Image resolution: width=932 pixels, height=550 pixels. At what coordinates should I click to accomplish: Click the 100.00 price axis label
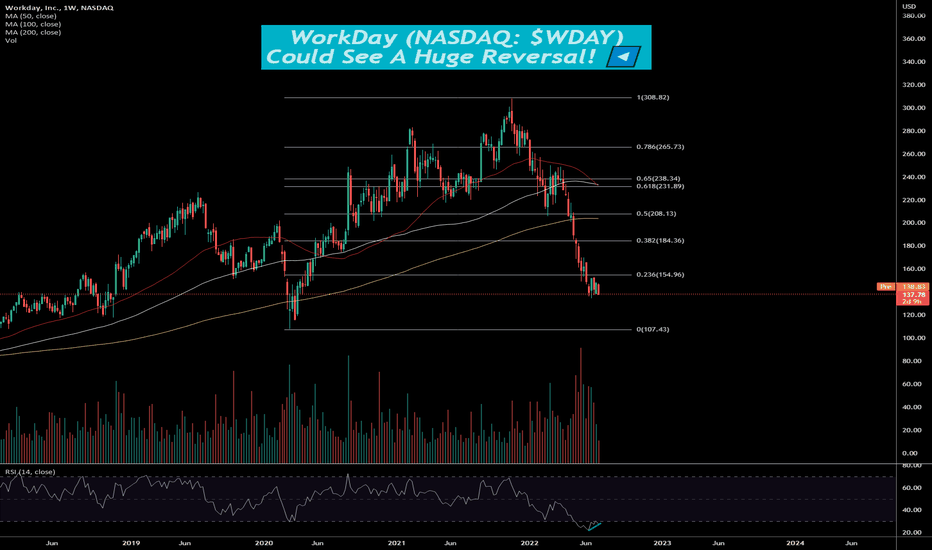coord(914,338)
